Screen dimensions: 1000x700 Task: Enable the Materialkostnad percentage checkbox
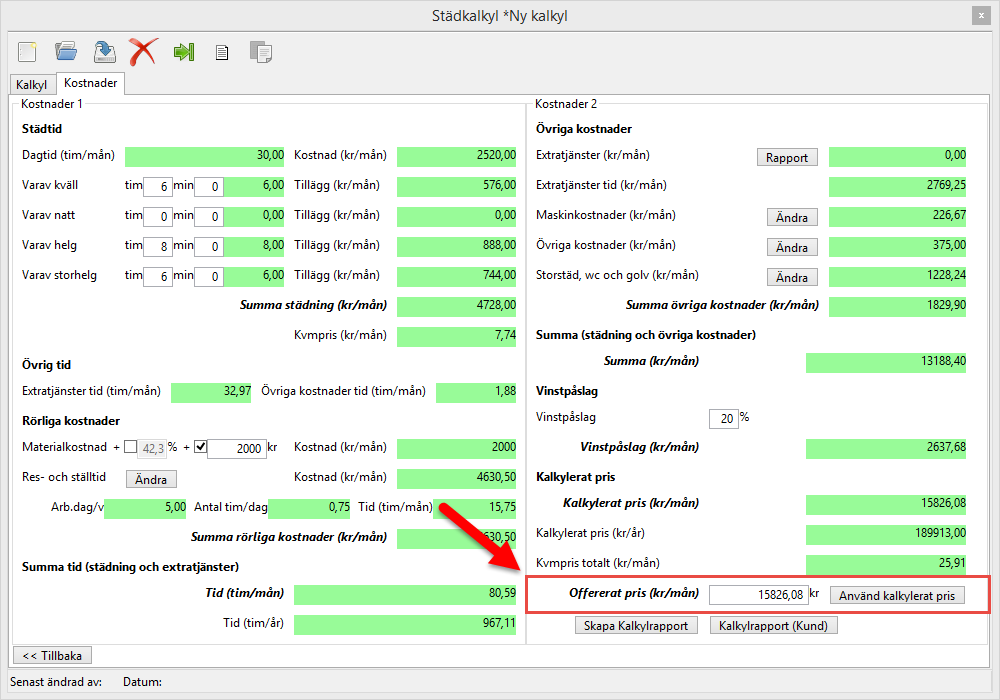[131, 447]
